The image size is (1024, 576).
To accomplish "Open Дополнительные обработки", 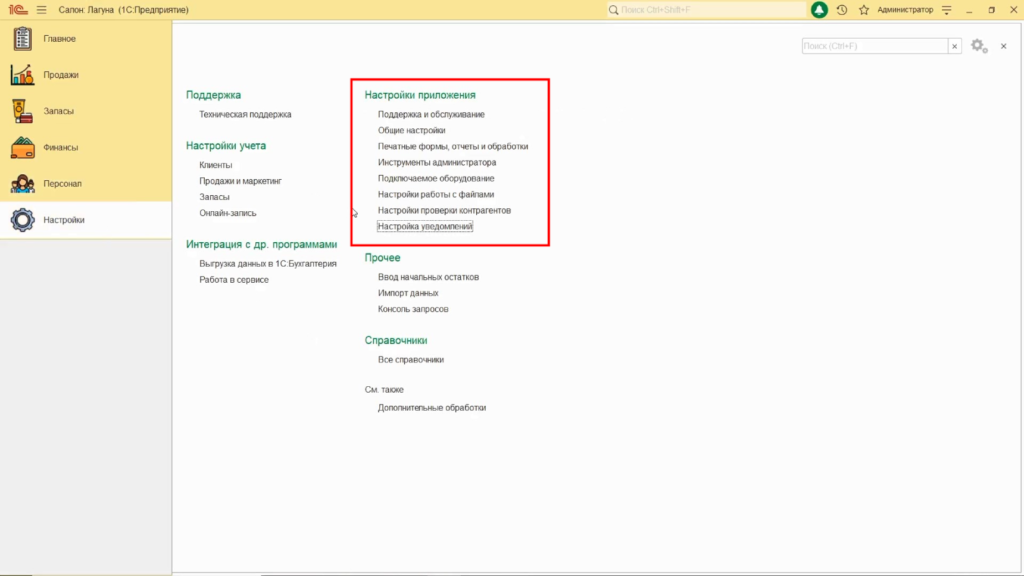I will pyautogui.click(x=432, y=408).
